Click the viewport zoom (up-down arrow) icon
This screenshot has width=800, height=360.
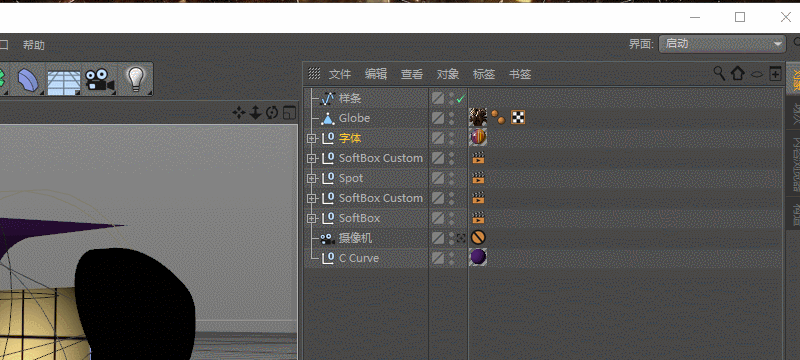point(255,113)
